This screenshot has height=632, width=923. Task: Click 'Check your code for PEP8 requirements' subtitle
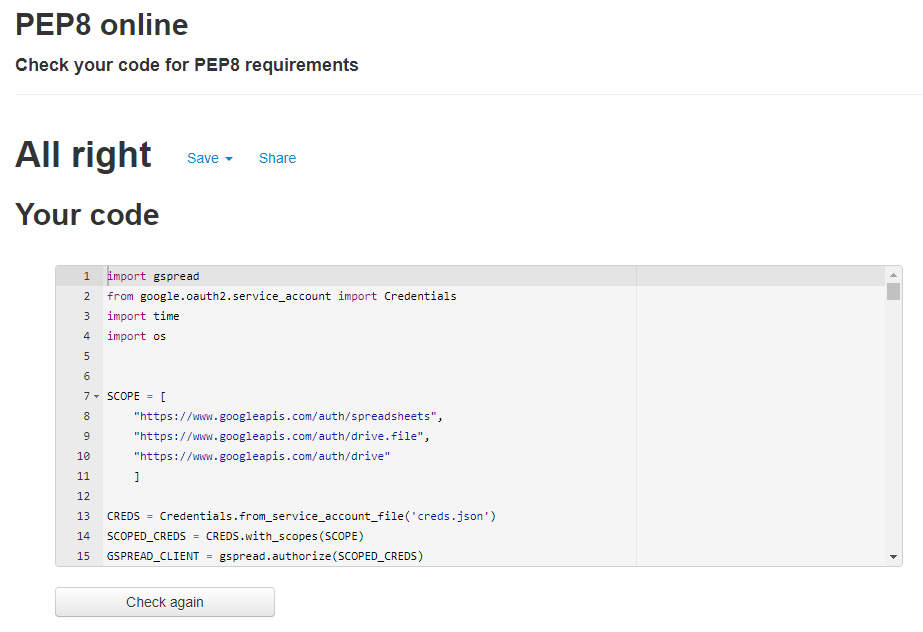[x=187, y=65]
